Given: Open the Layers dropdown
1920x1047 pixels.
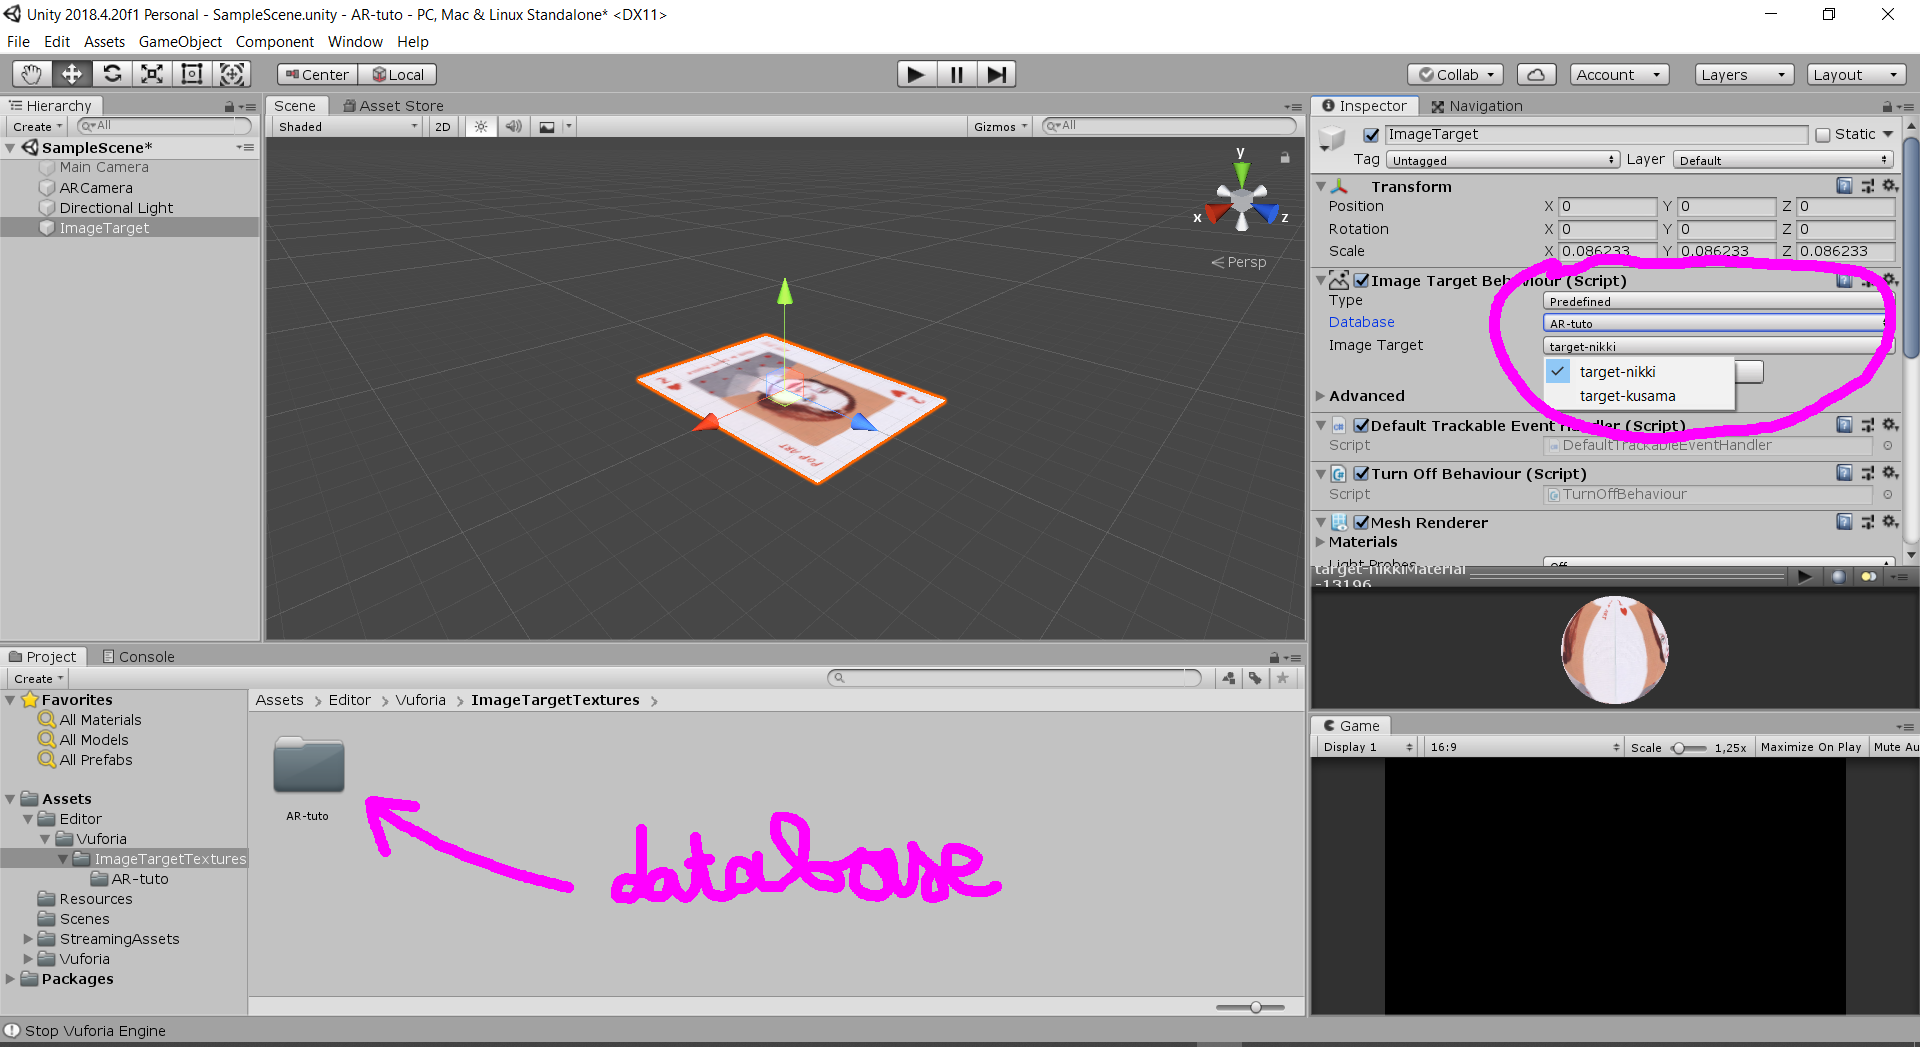Looking at the screenshot, I should click(x=1742, y=75).
